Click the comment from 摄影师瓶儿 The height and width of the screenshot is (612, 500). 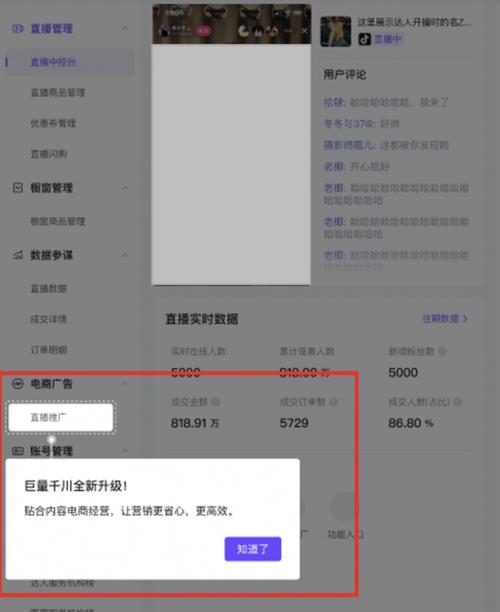386,145
